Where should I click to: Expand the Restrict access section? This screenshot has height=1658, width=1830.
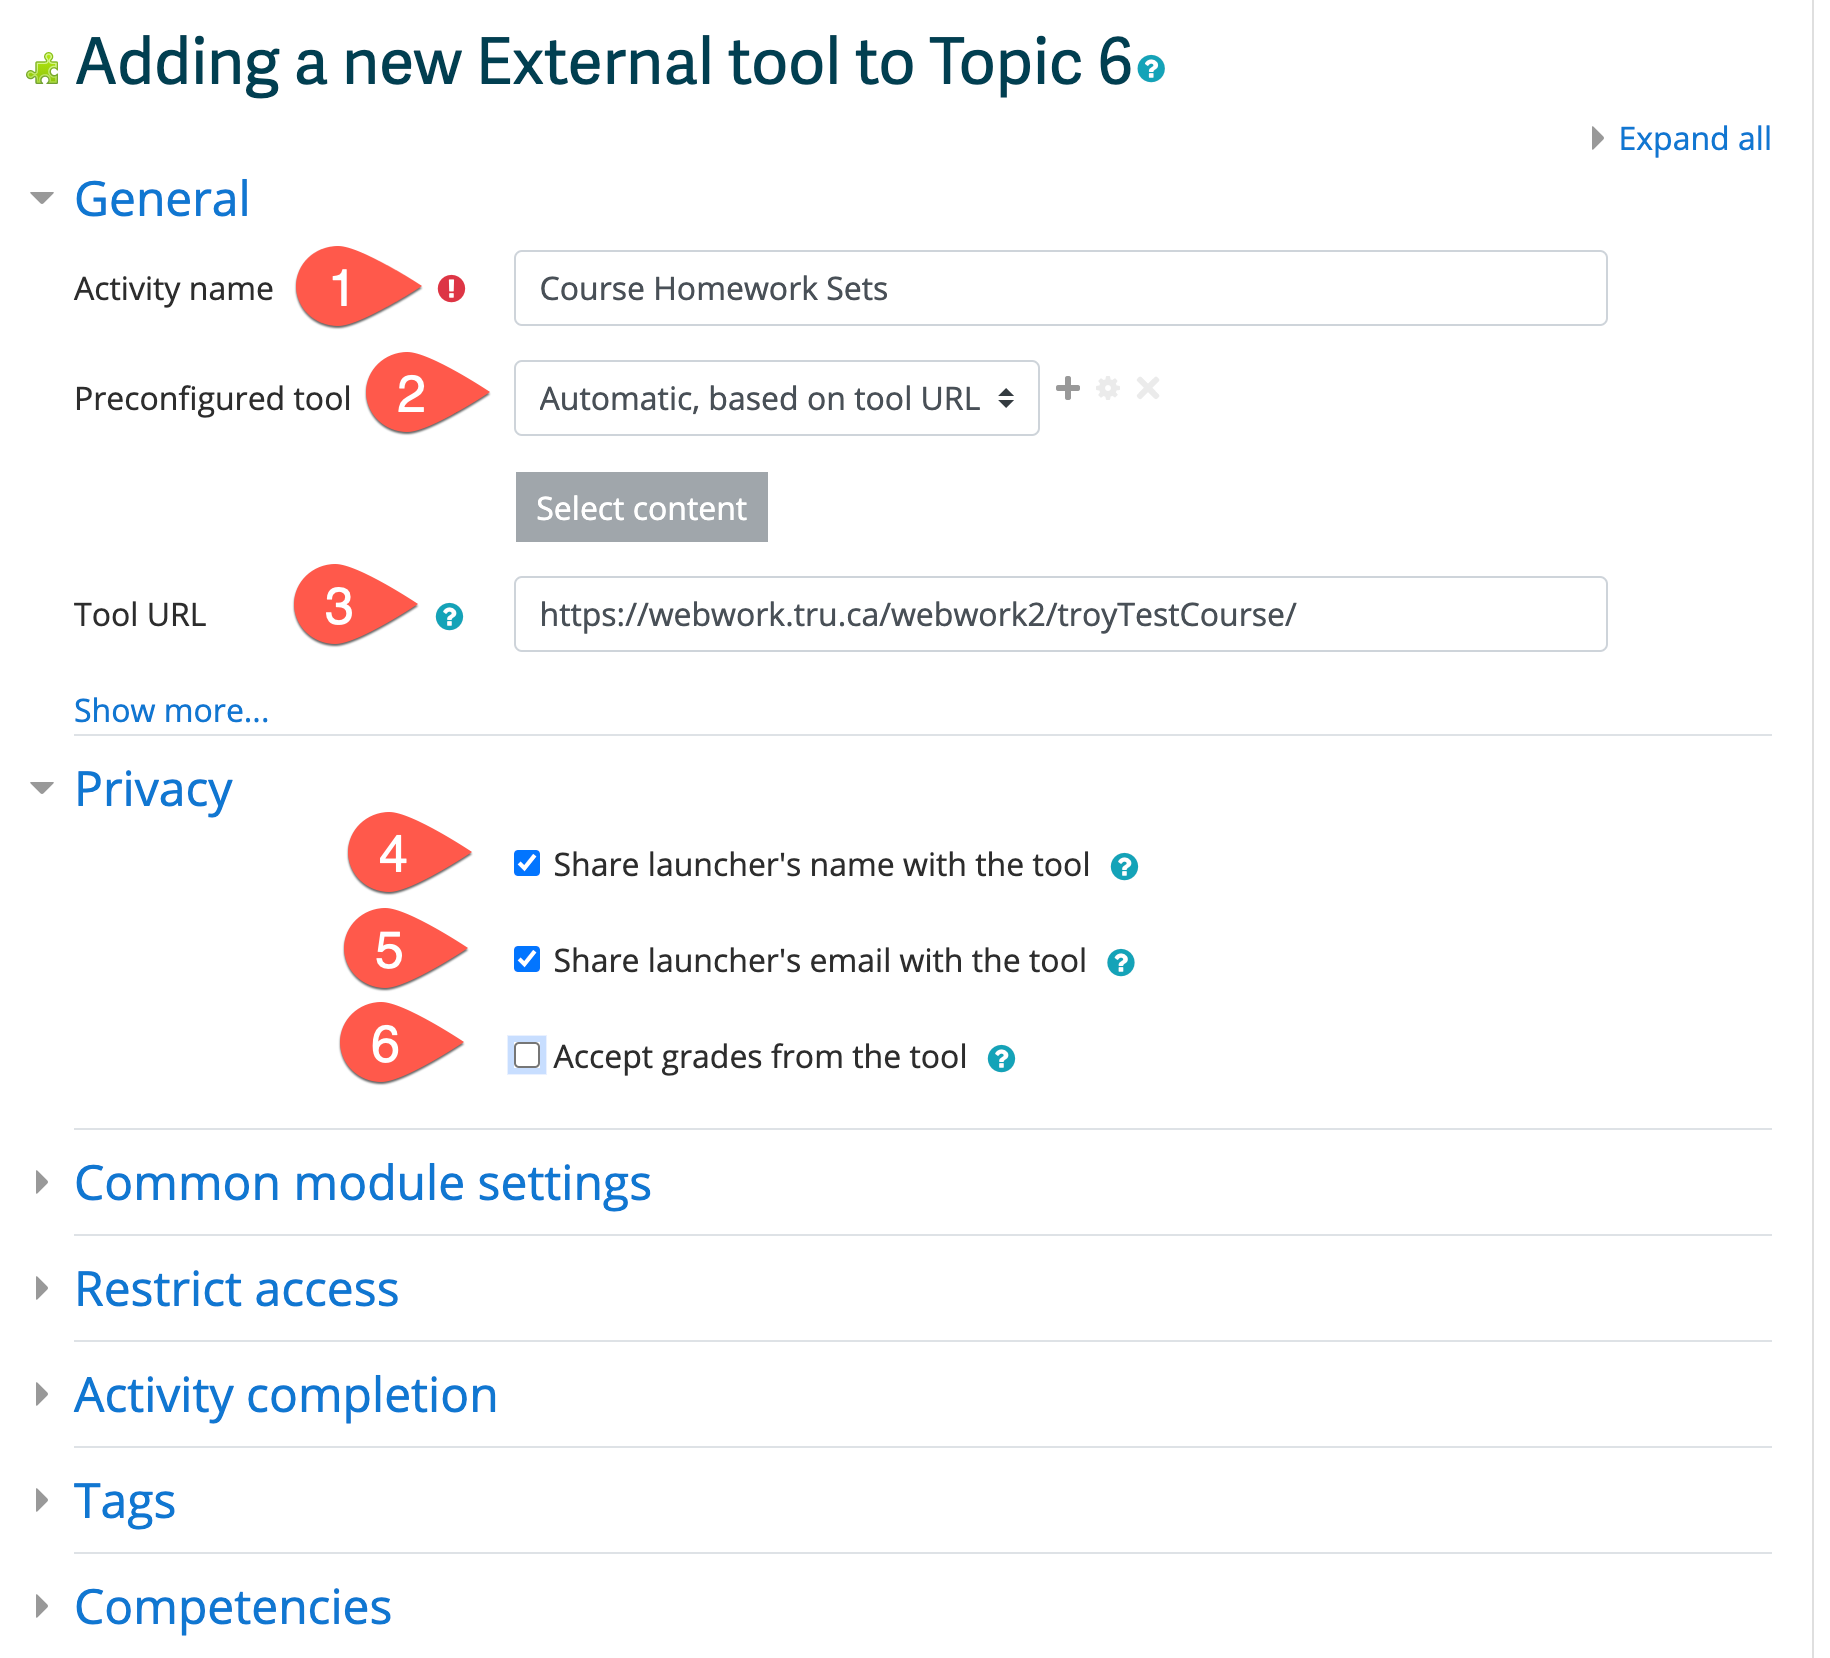(236, 1289)
